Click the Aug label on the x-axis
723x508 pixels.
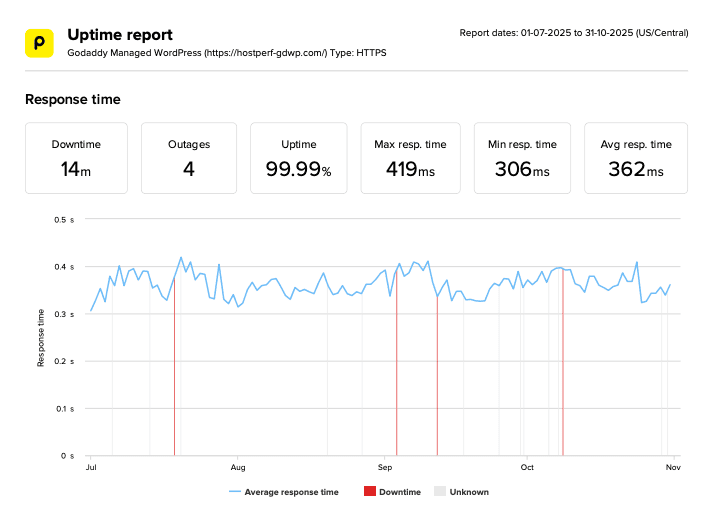[238, 467]
